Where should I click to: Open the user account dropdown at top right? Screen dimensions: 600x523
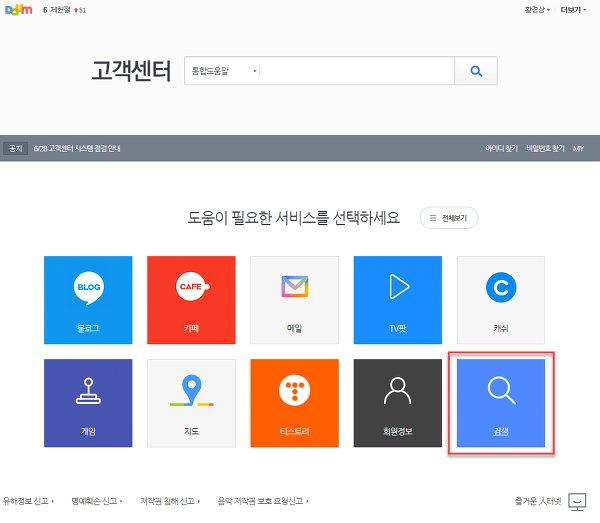point(537,10)
